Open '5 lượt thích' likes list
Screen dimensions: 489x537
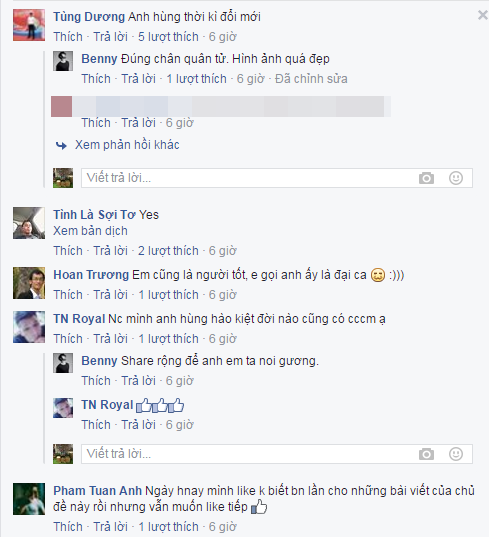[x=168, y=37]
